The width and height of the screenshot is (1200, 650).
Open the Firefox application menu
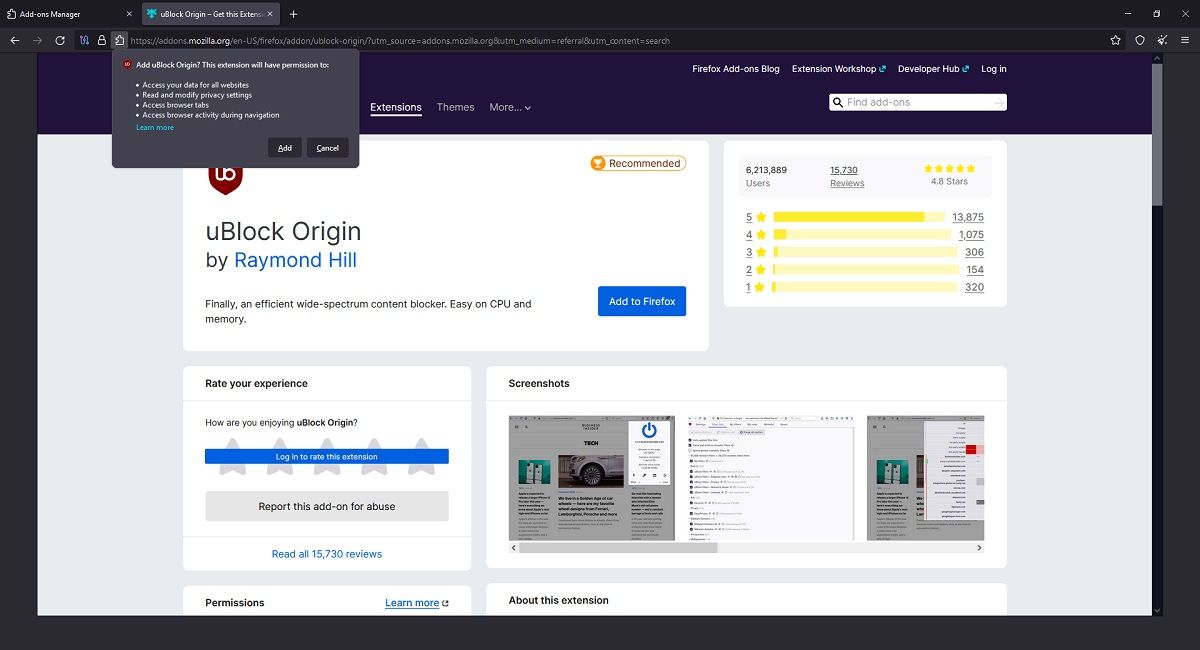1186,41
